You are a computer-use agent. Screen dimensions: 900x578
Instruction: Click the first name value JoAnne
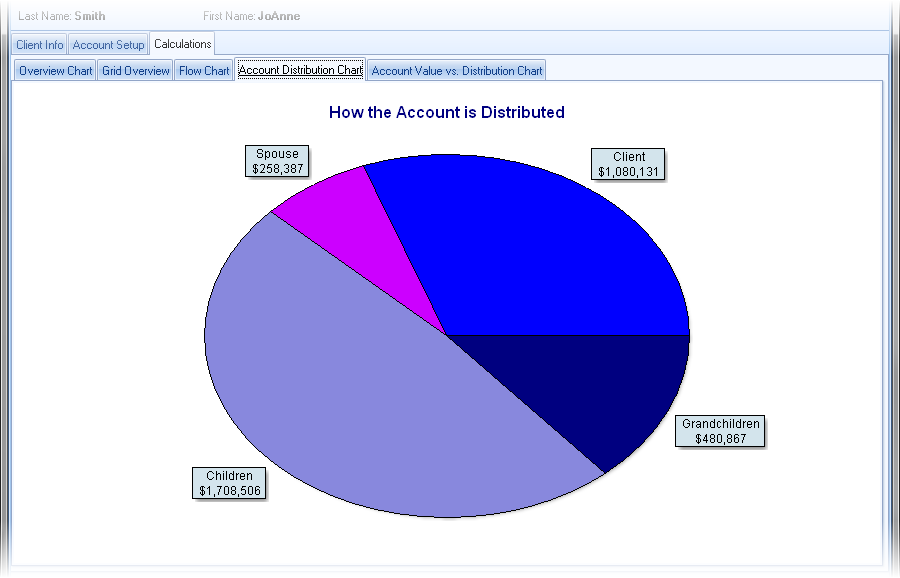coord(278,16)
